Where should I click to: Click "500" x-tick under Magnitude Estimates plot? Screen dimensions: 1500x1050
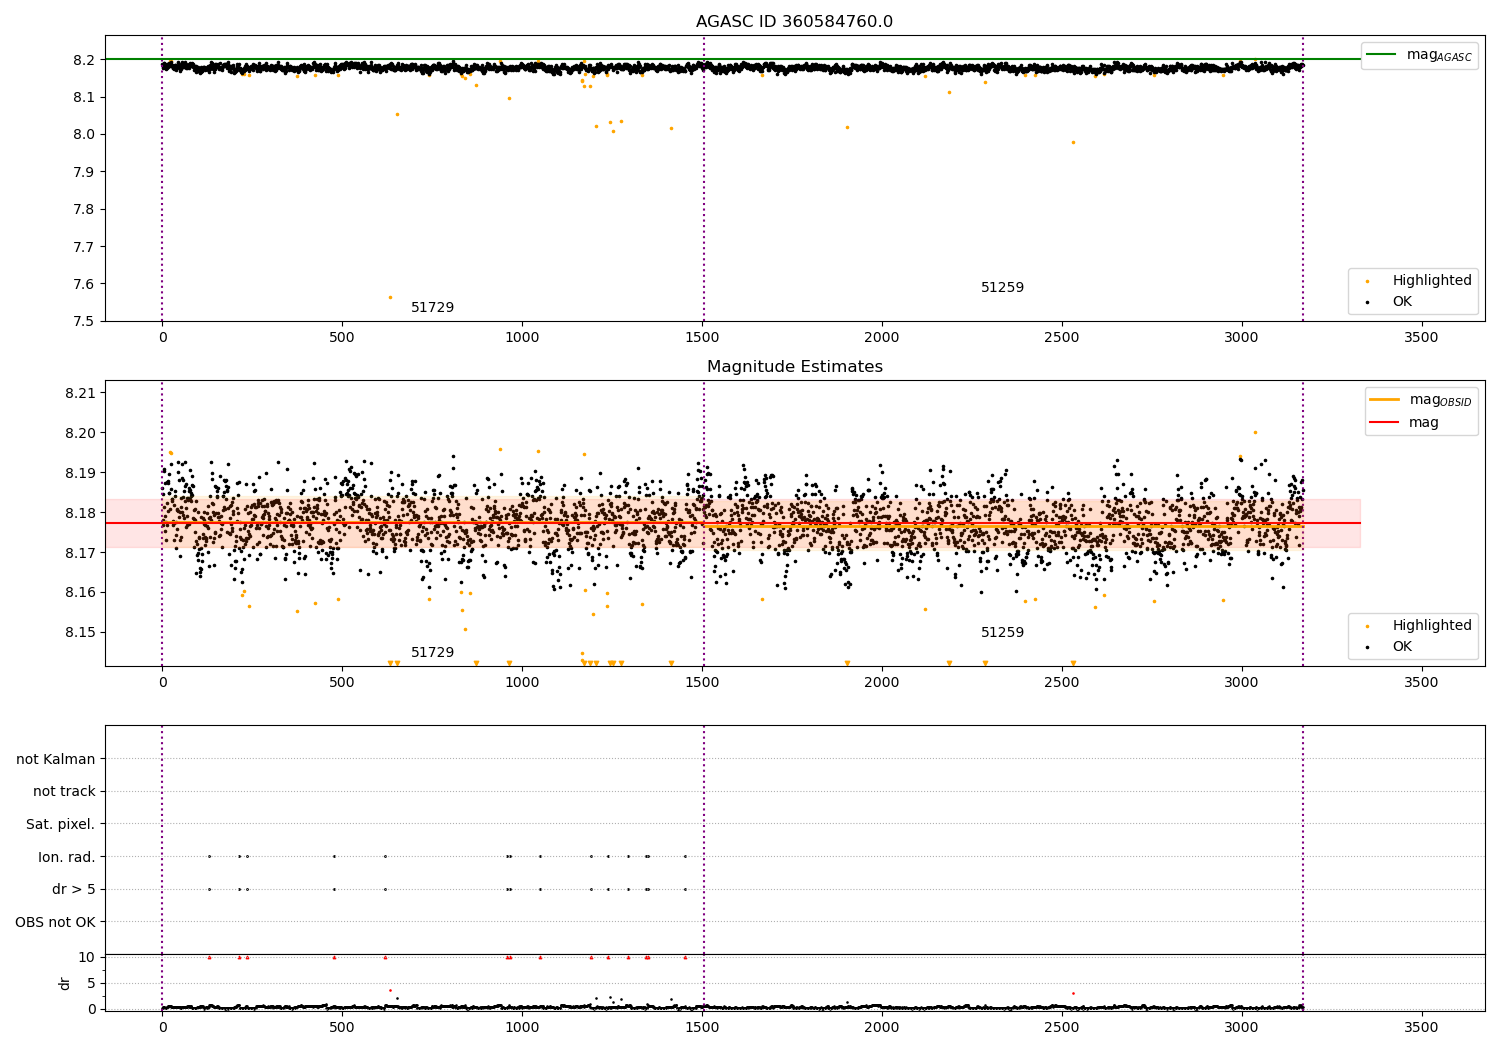tap(342, 683)
